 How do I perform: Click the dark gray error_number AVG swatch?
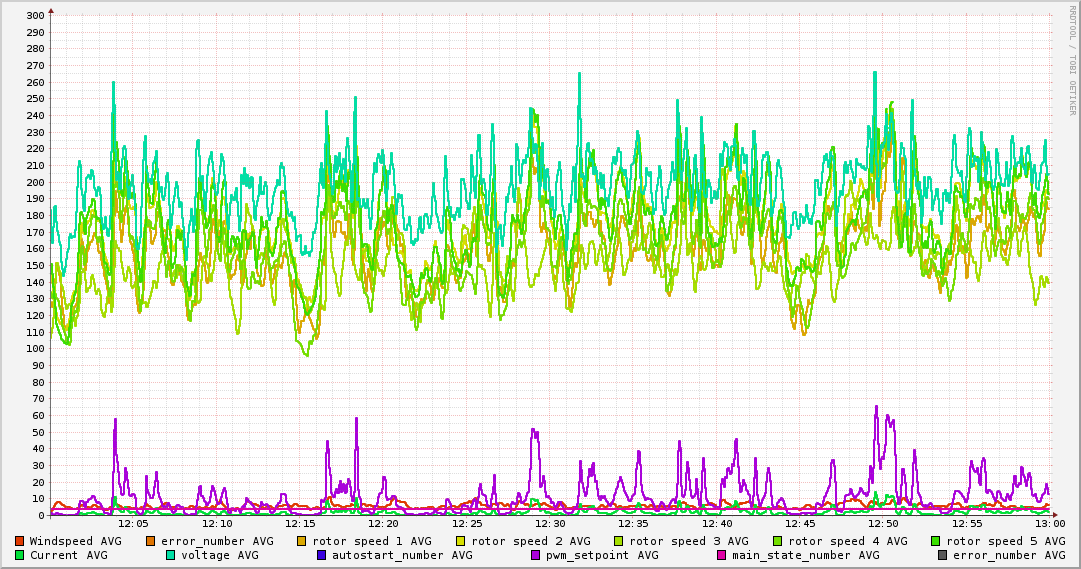click(x=942, y=555)
